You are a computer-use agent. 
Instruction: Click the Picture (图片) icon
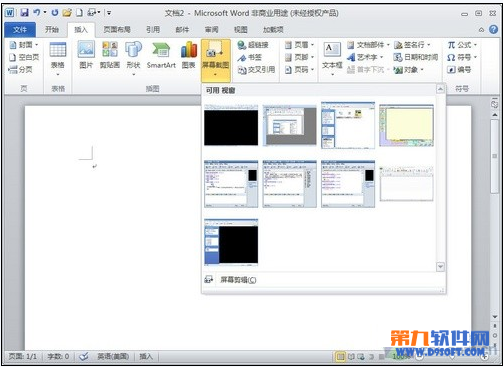click(x=86, y=55)
